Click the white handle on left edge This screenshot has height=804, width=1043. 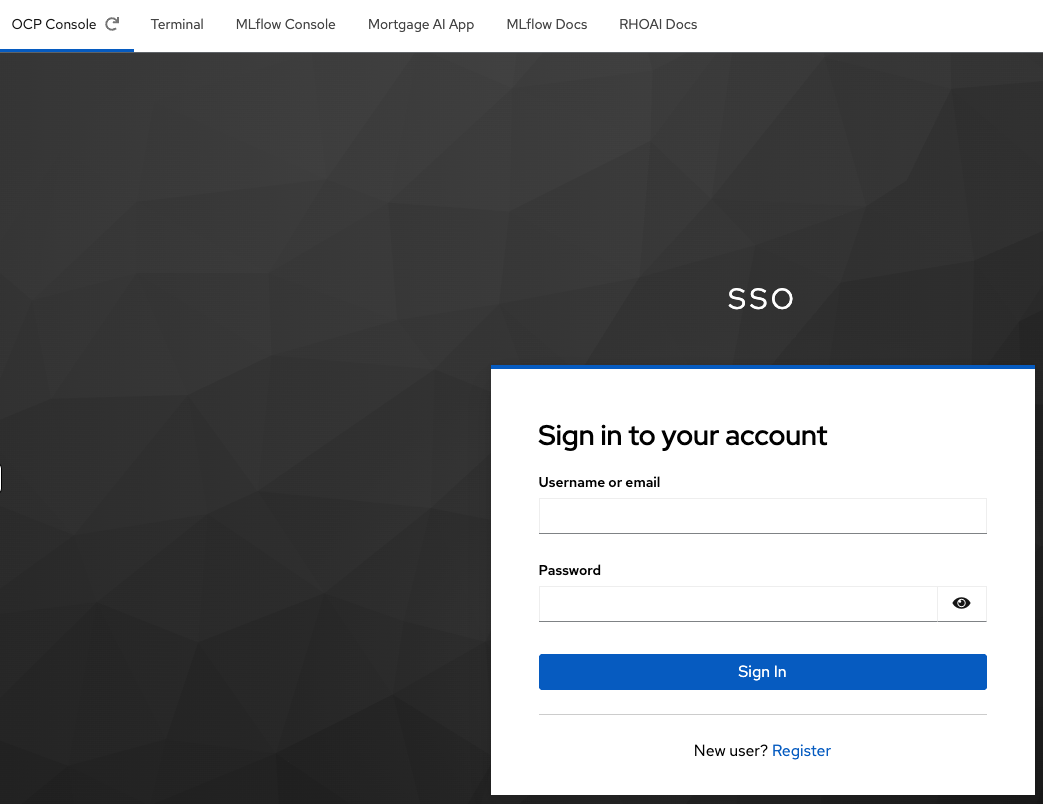[1, 479]
